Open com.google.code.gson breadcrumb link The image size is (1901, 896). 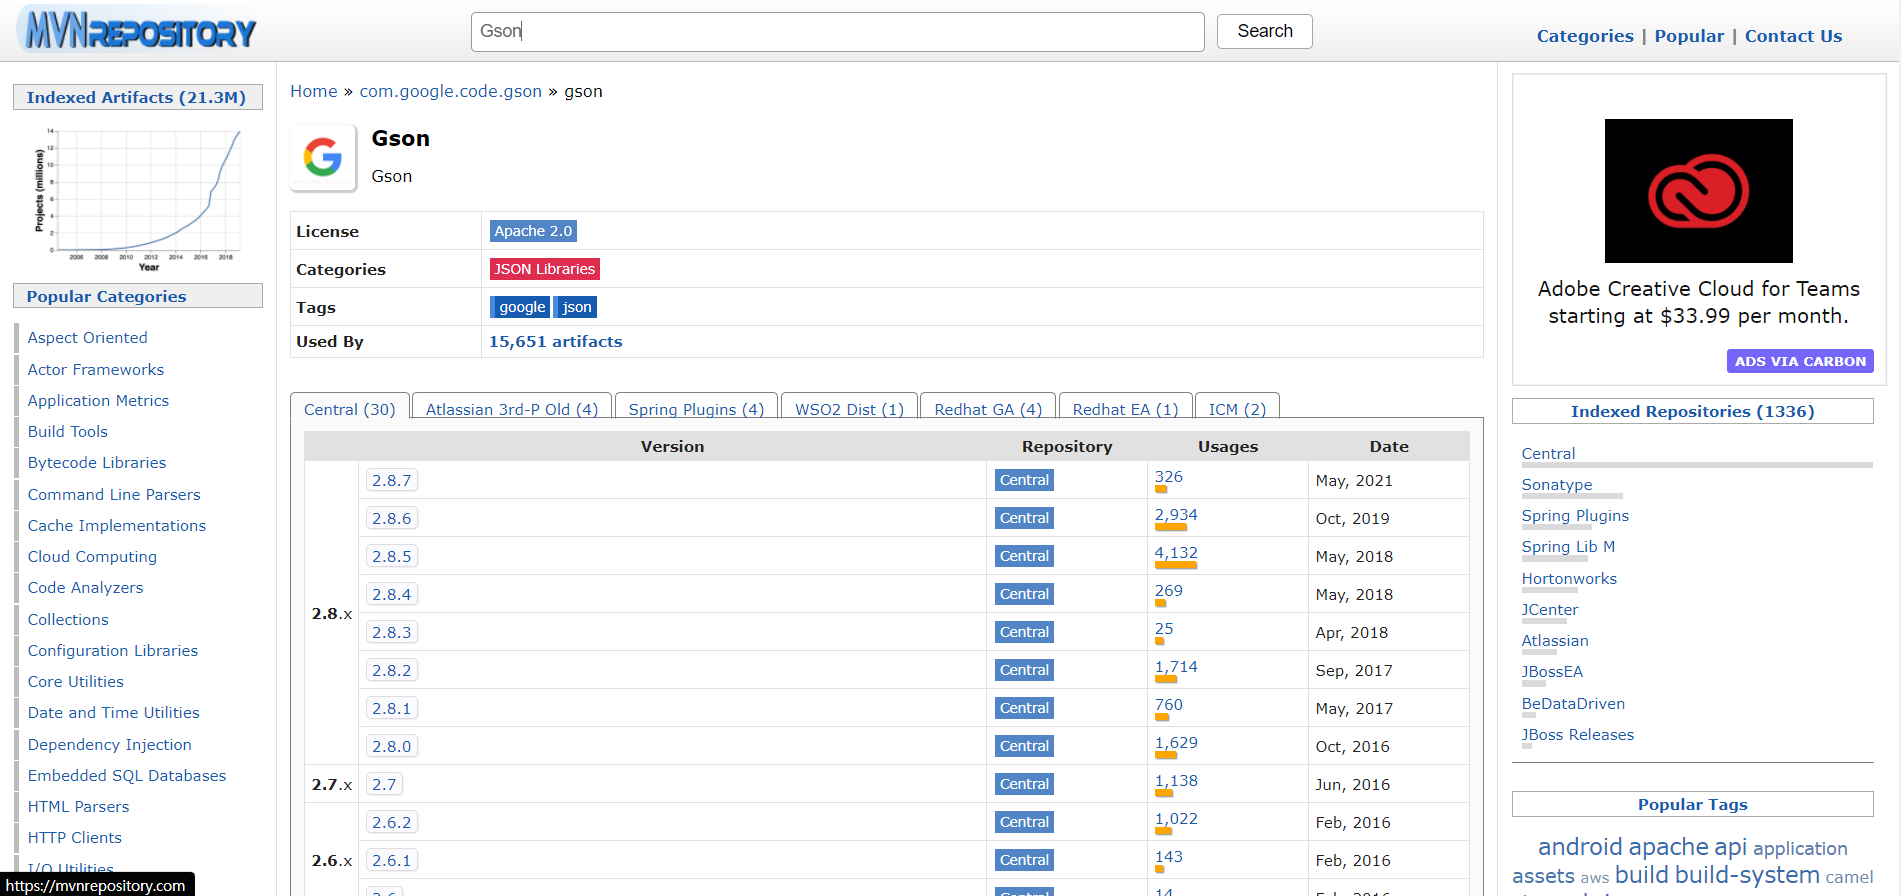pyautogui.click(x=451, y=91)
